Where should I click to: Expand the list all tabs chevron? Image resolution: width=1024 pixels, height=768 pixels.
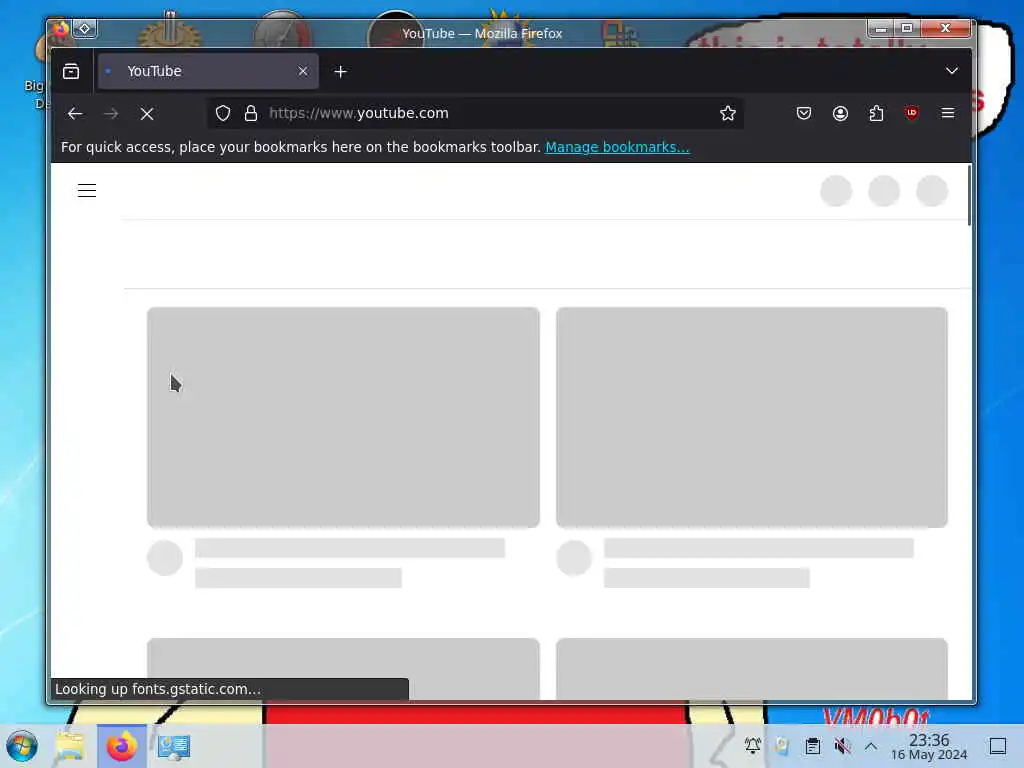point(952,71)
